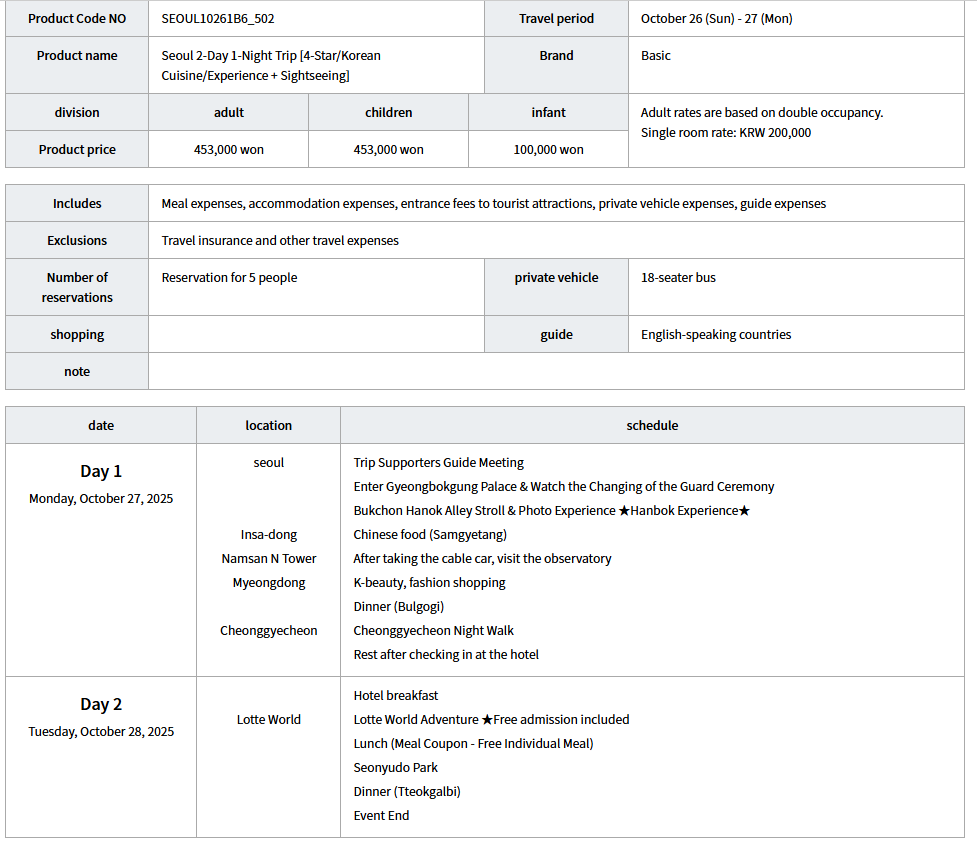The height and width of the screenshot is (841, 977).
Task: Click the infant price 100,000 won
Action: click(x=548, y=150)
